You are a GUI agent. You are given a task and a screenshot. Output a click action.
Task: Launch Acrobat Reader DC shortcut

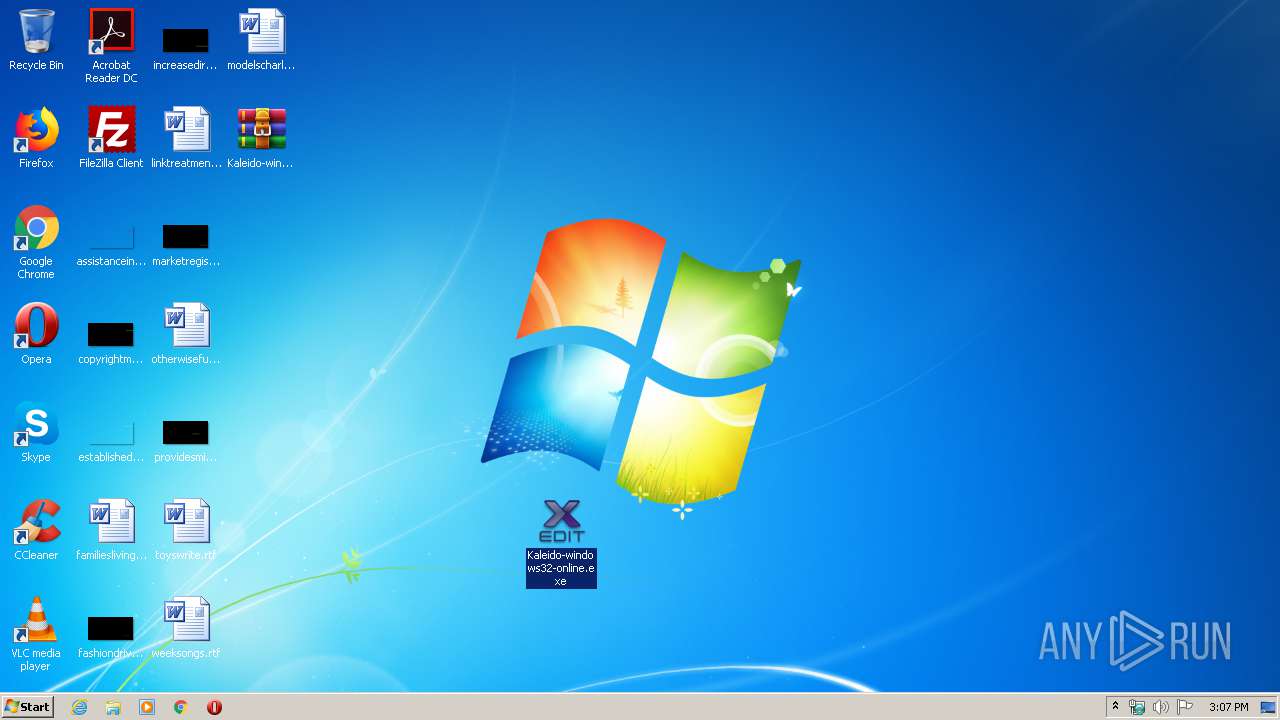111,46
